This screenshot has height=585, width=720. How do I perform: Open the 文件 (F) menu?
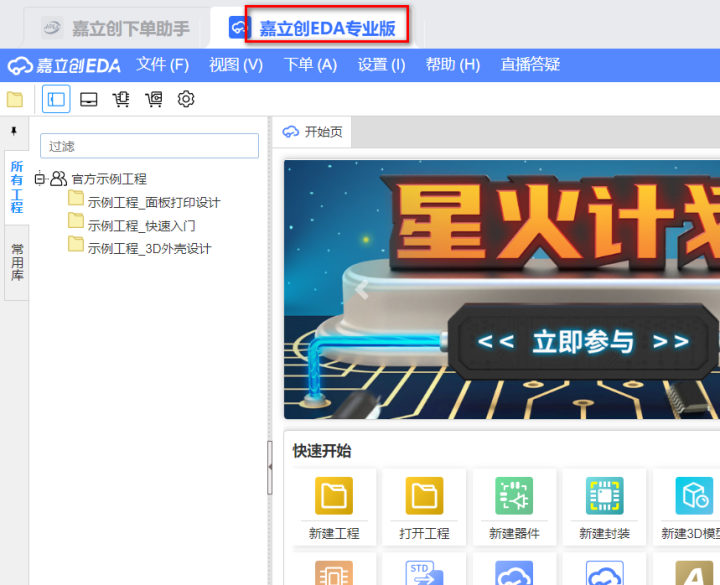163,65
